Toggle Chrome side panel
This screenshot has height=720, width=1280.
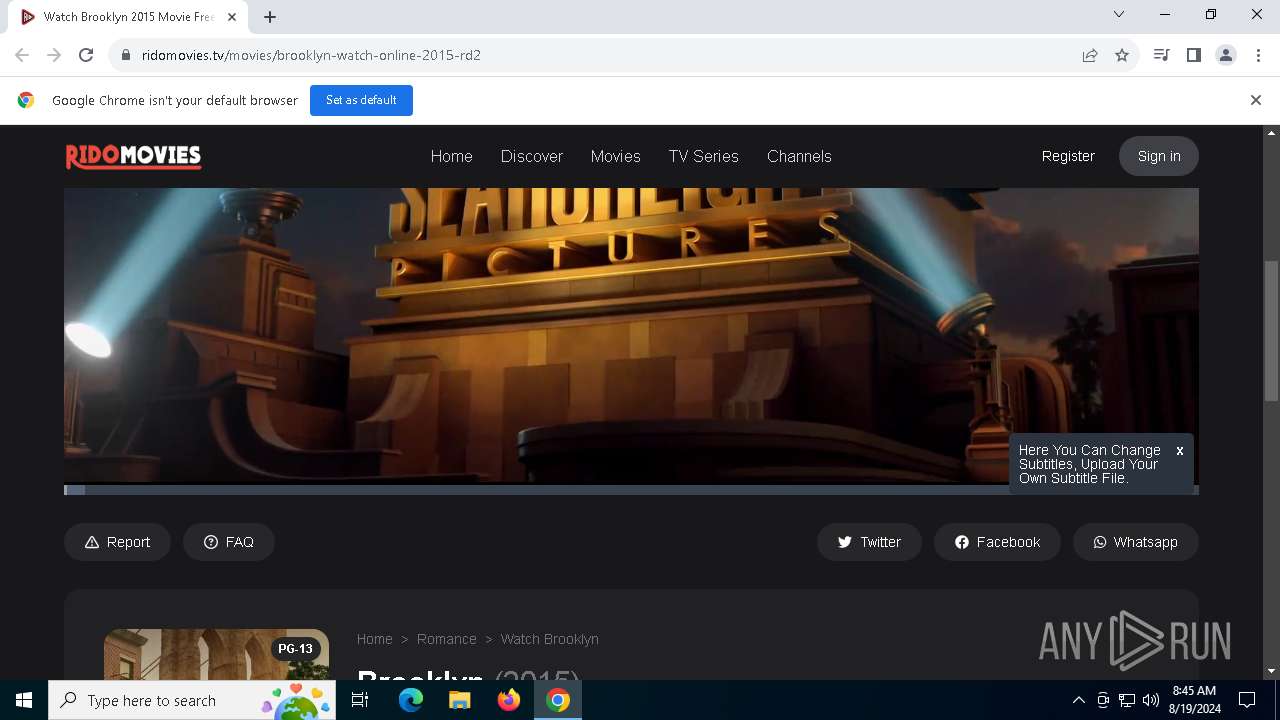click(1193, 55)
